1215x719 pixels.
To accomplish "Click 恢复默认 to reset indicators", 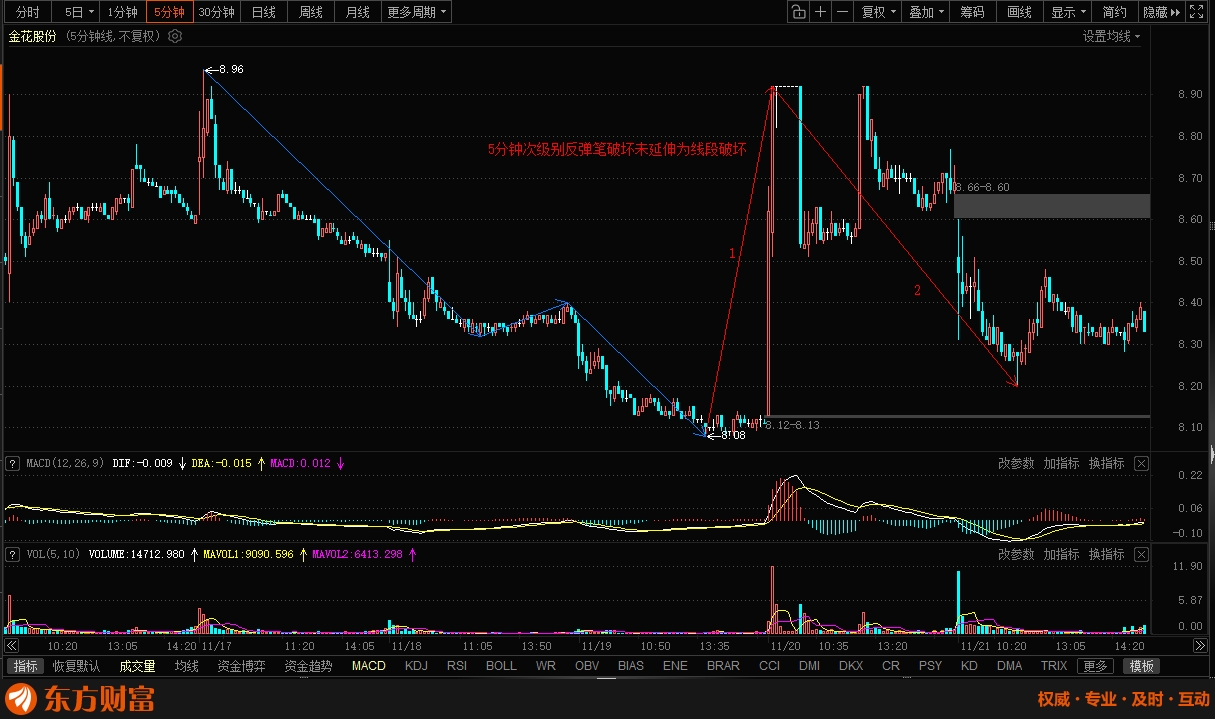I will (x=77, y=666).
